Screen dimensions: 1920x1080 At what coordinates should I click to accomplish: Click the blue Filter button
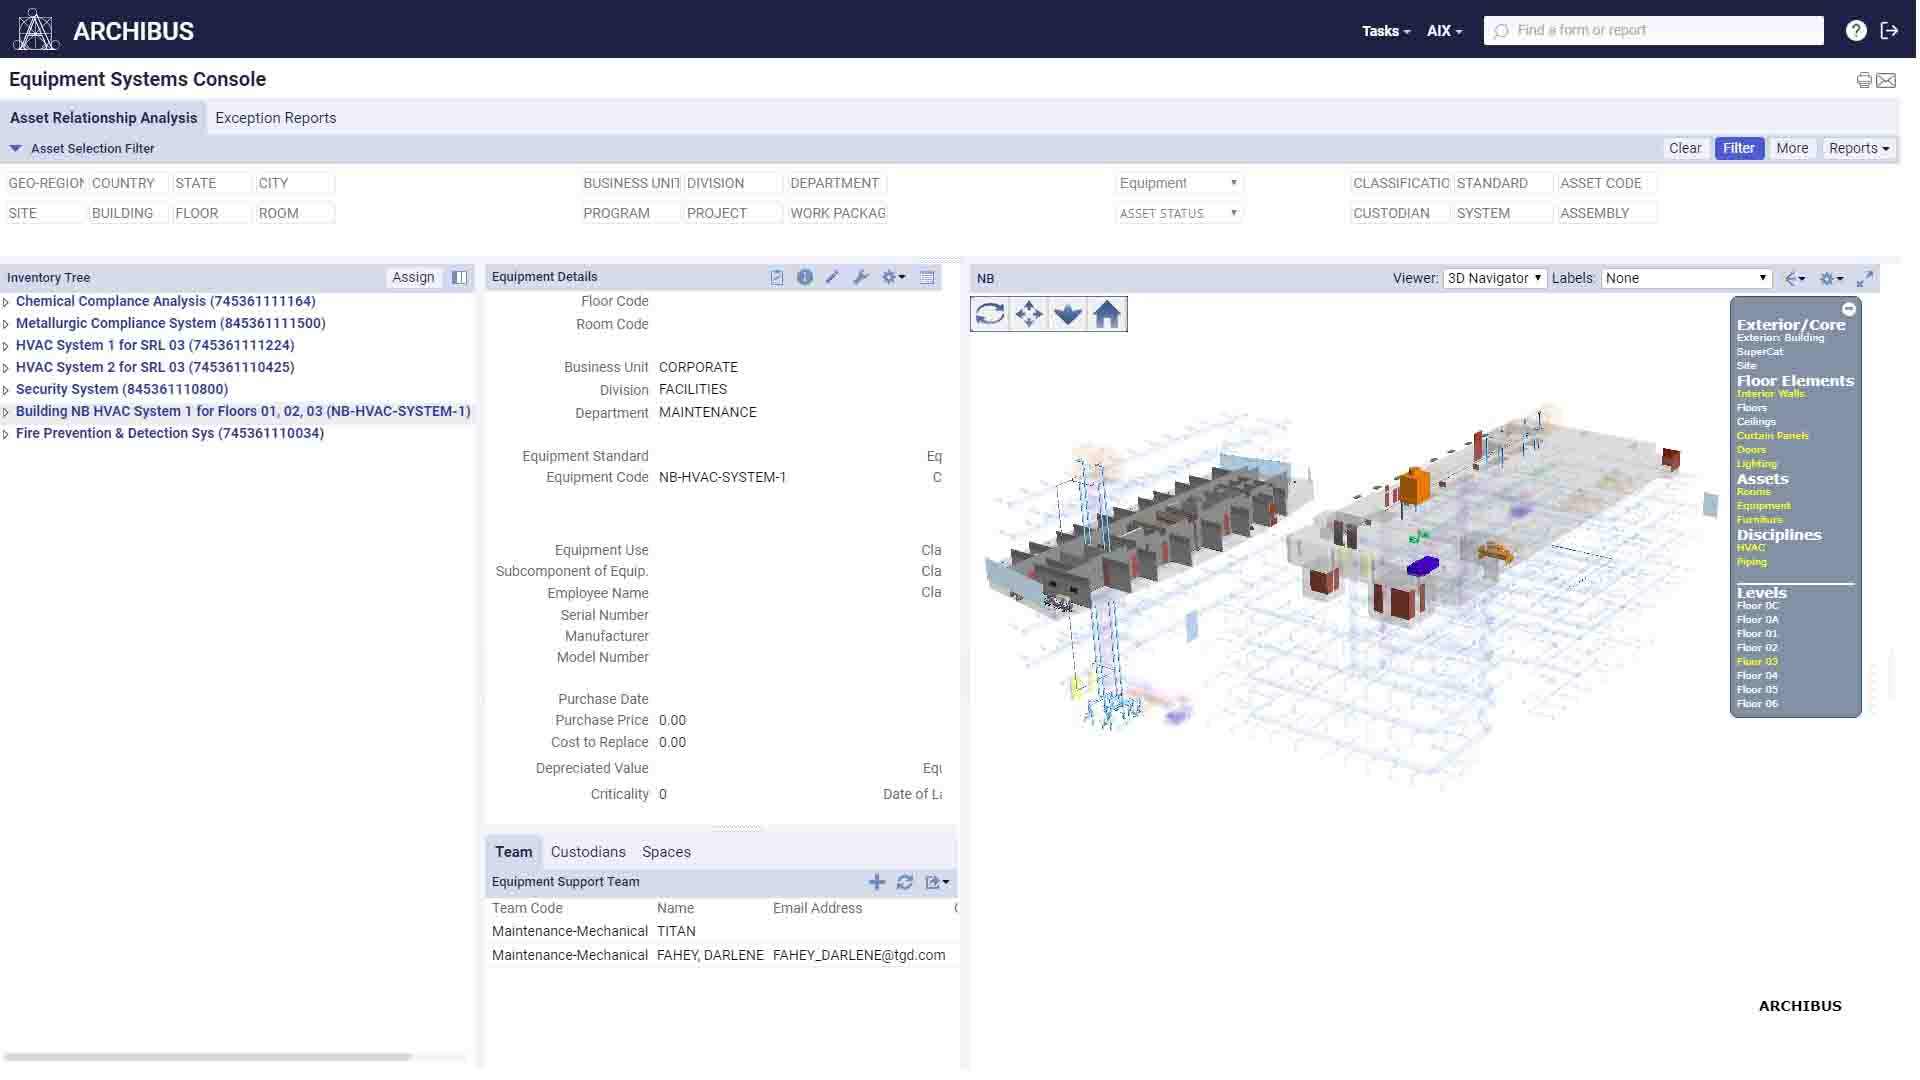coord(1738,148)
